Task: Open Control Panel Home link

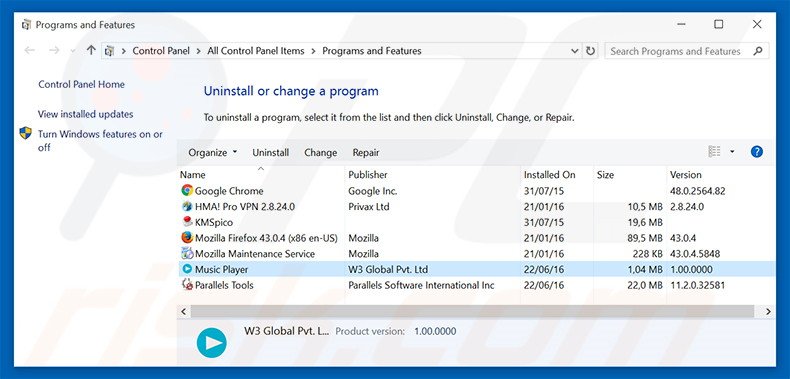Action: (81, 84)
